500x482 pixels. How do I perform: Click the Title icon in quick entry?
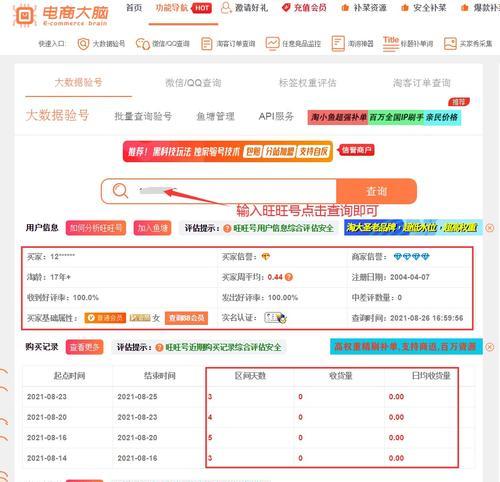point(391,44)
